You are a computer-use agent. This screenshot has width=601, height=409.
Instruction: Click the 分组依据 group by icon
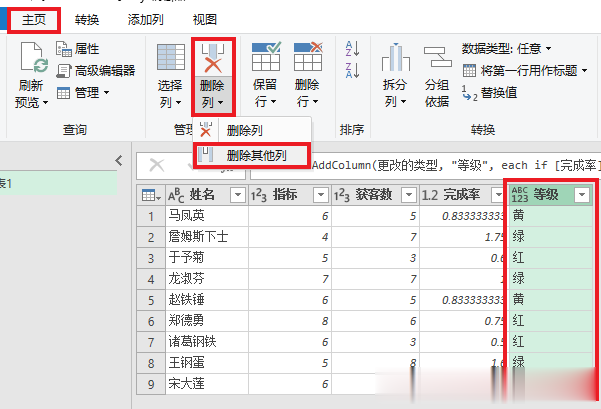pyautogui.click(x=437, y=57)
